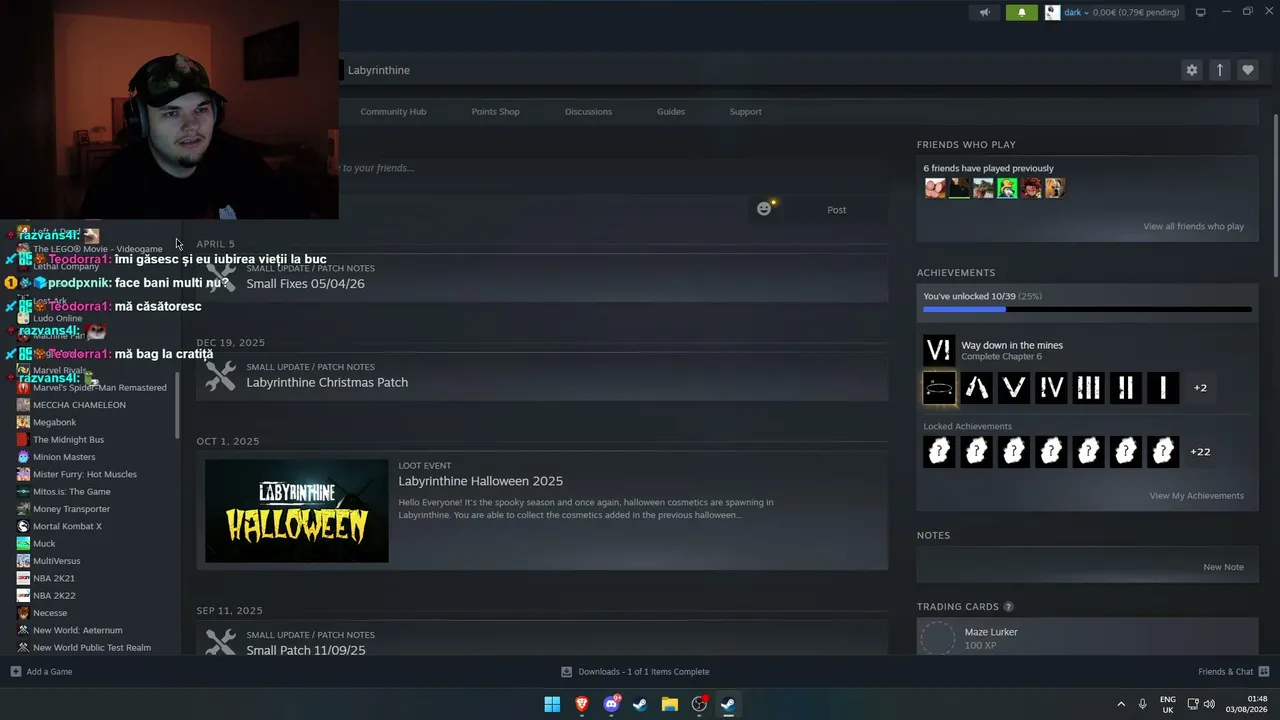Screen dimensions: 1280x720
Task: Select the V numeral achievement icon
Action: click(1014, 388)
